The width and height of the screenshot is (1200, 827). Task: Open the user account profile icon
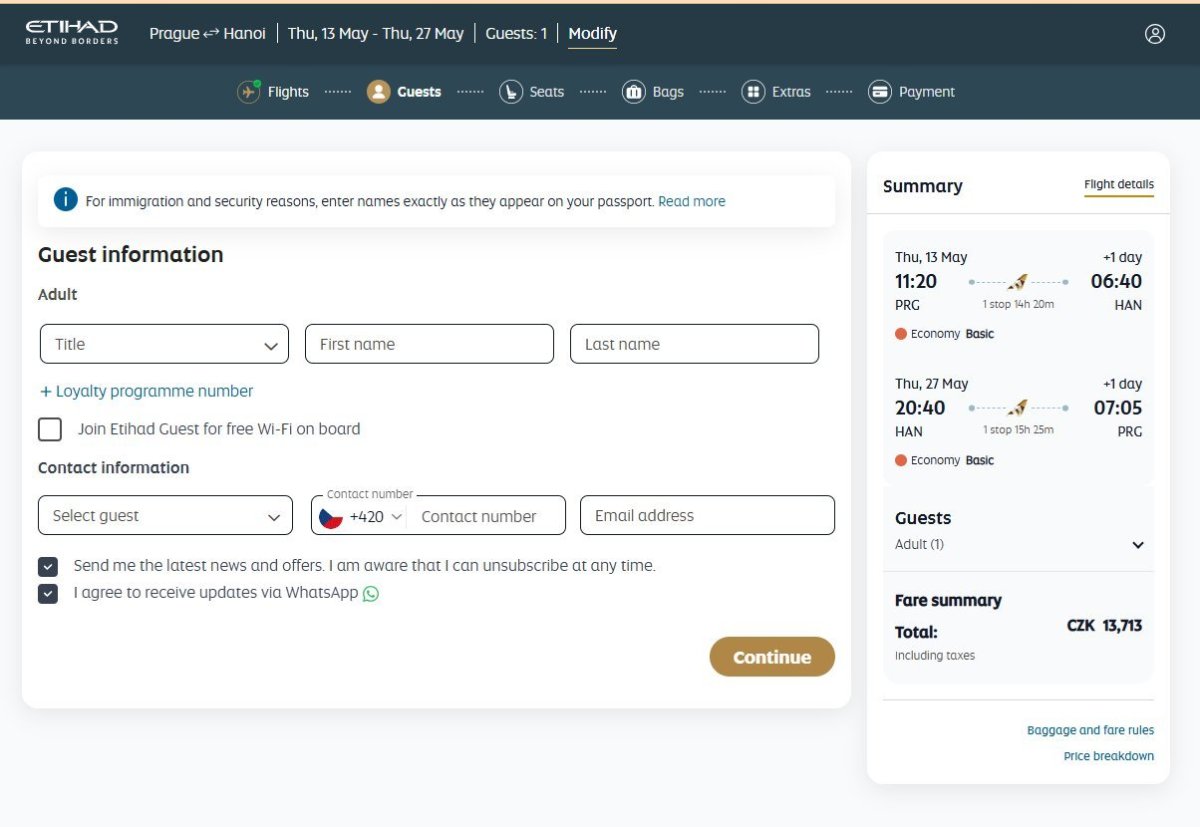tap(1155, 34)
